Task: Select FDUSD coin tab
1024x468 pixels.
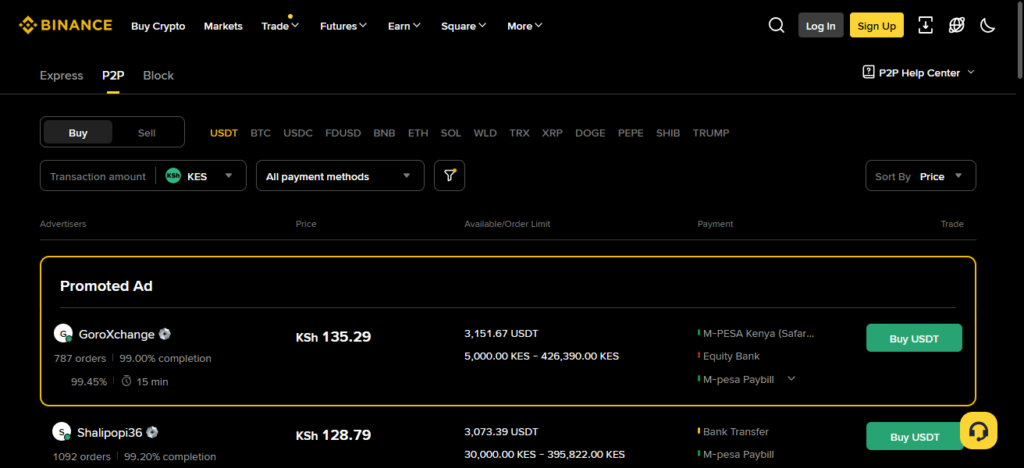Action: click(x=343, y=133)
